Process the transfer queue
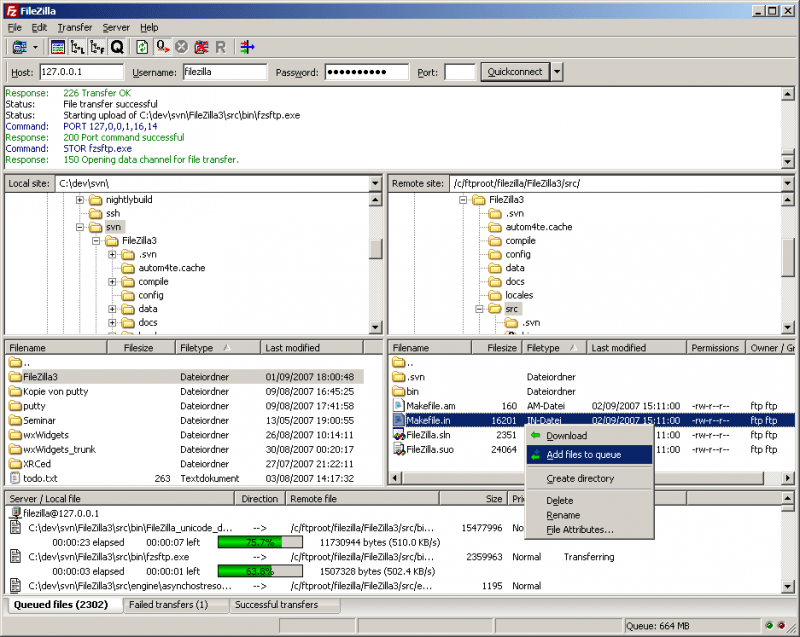 162,46
